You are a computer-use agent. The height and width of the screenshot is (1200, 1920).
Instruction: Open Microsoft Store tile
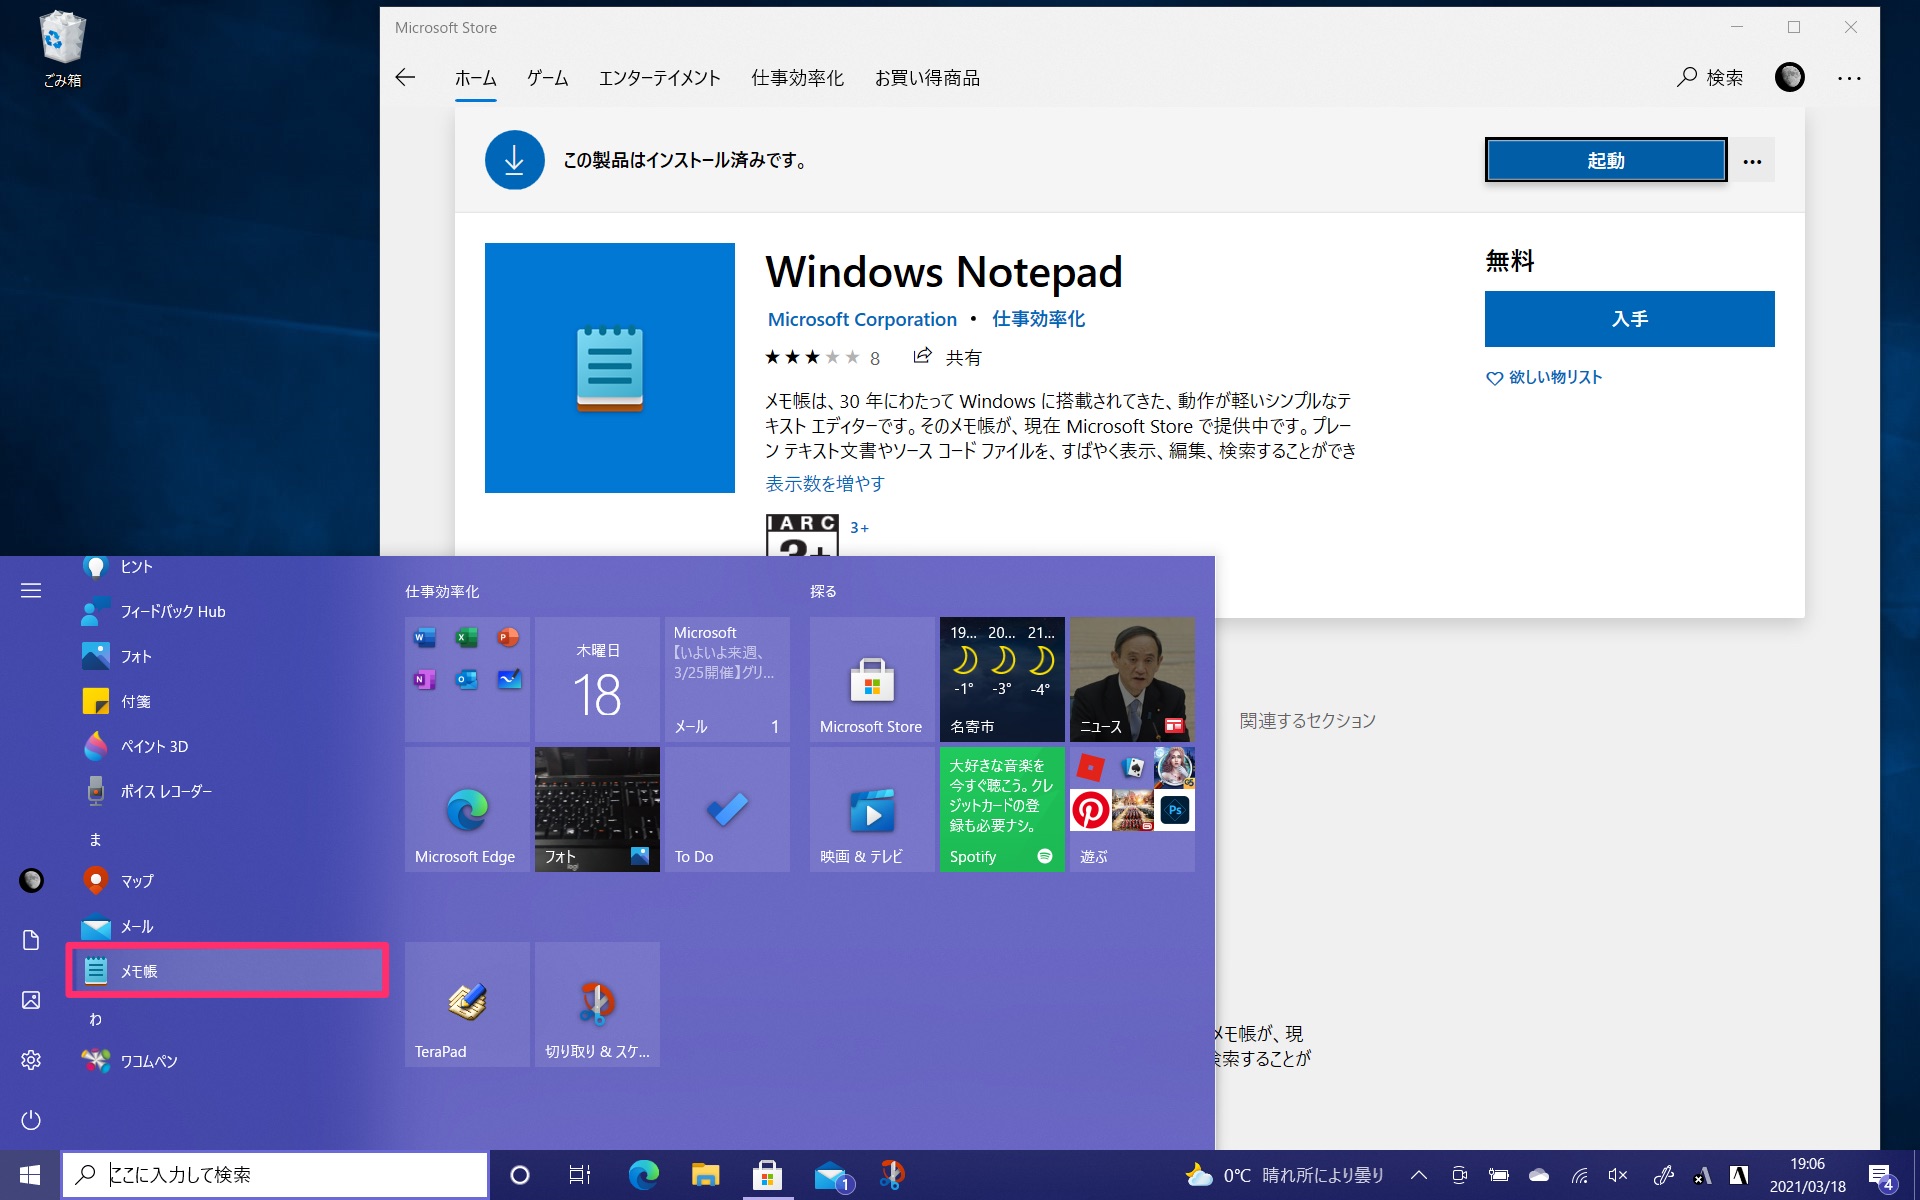pyautogui.click(x=872, y=679)
